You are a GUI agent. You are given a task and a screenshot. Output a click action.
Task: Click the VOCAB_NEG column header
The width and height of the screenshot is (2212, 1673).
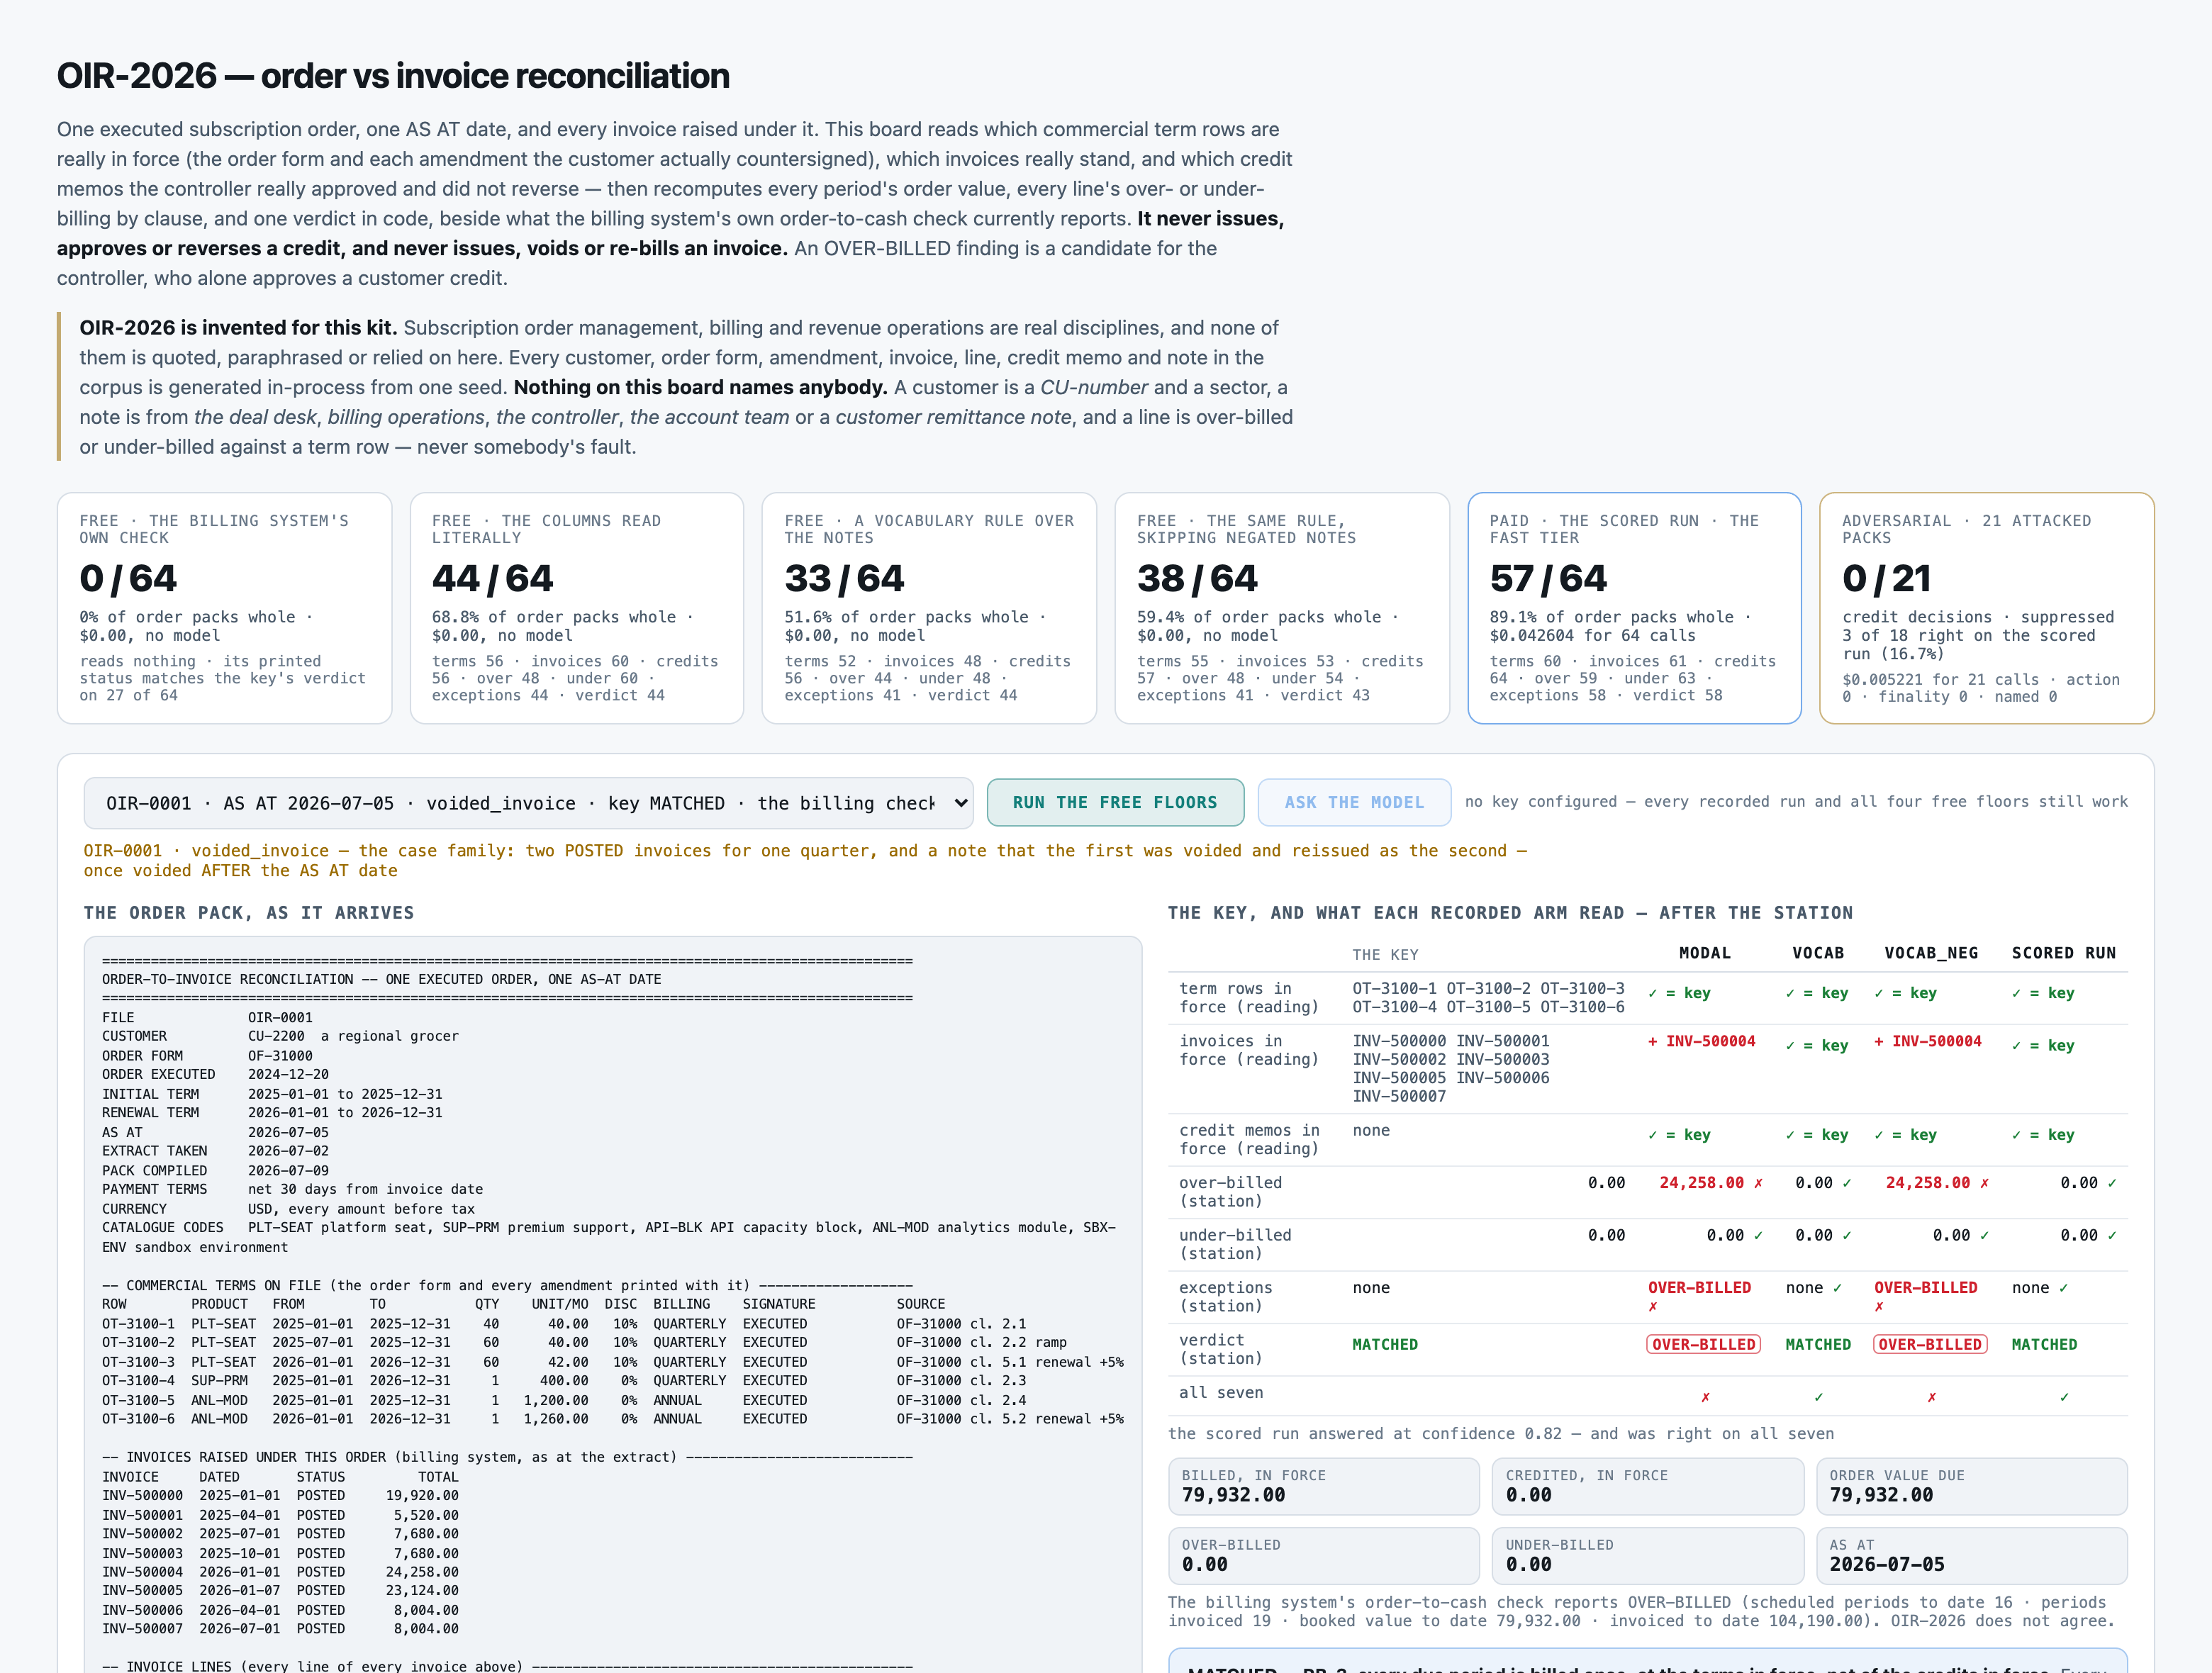1931,953
